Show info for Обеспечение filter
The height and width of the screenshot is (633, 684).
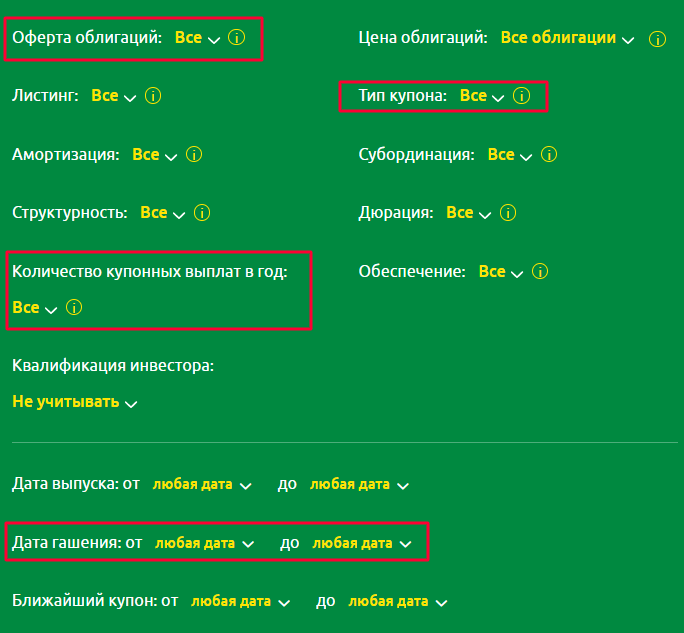(x=541, y=272)
